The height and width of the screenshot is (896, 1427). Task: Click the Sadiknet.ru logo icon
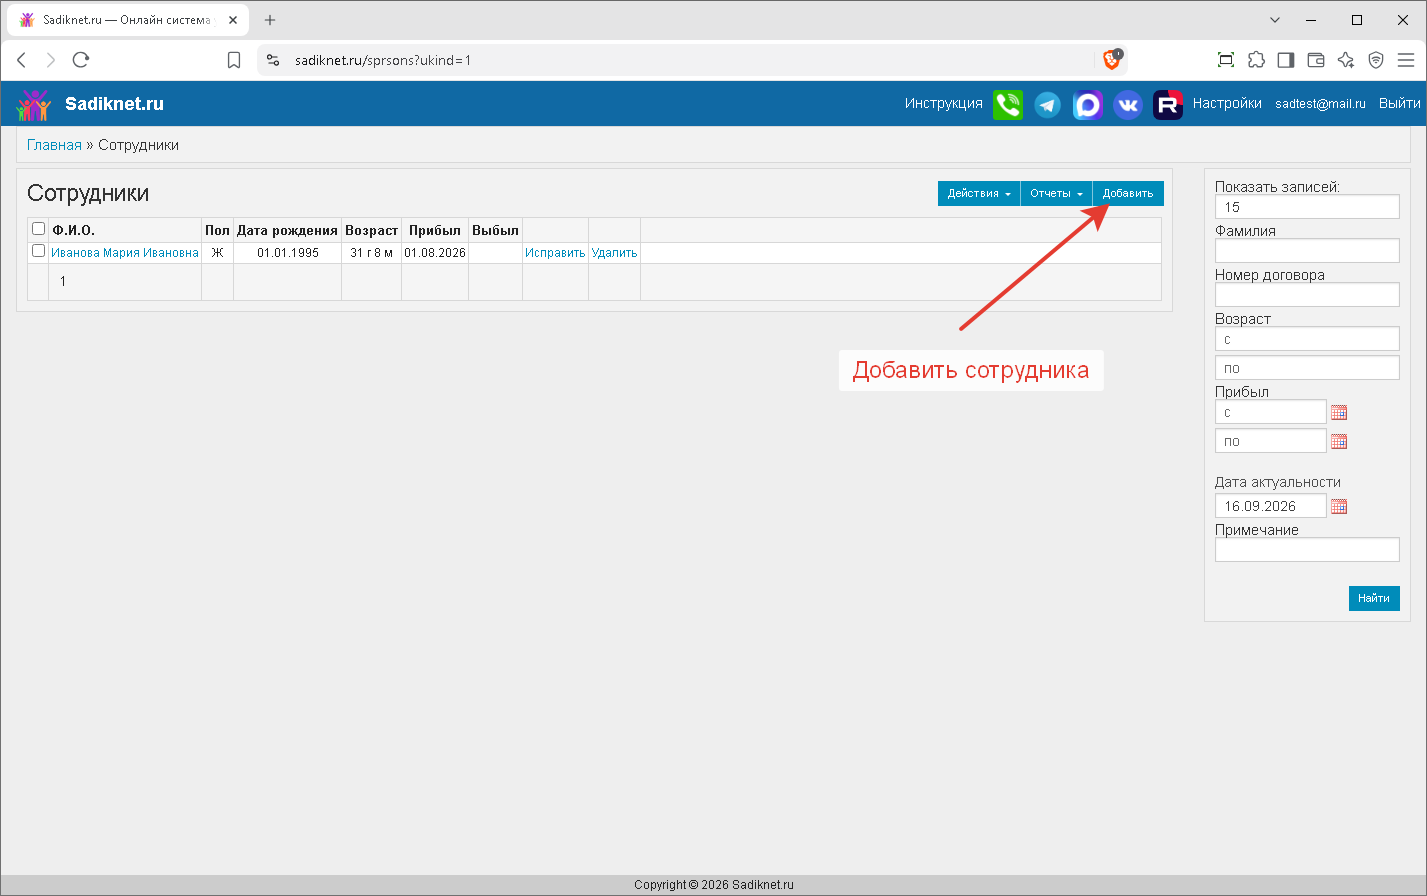[x=34, y=104]
